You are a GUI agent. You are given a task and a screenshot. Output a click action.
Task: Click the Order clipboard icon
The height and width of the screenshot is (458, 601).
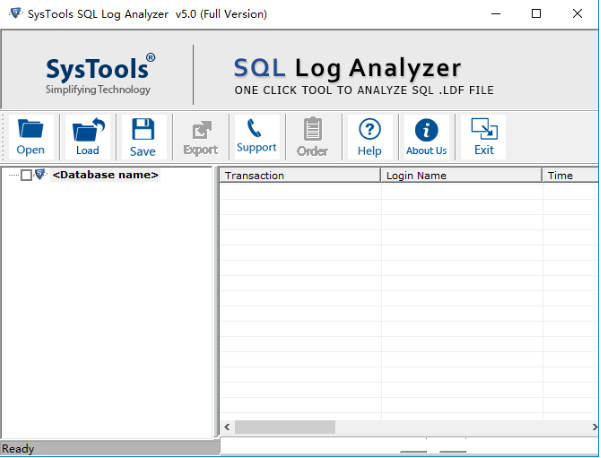click(x=313, y=130)
